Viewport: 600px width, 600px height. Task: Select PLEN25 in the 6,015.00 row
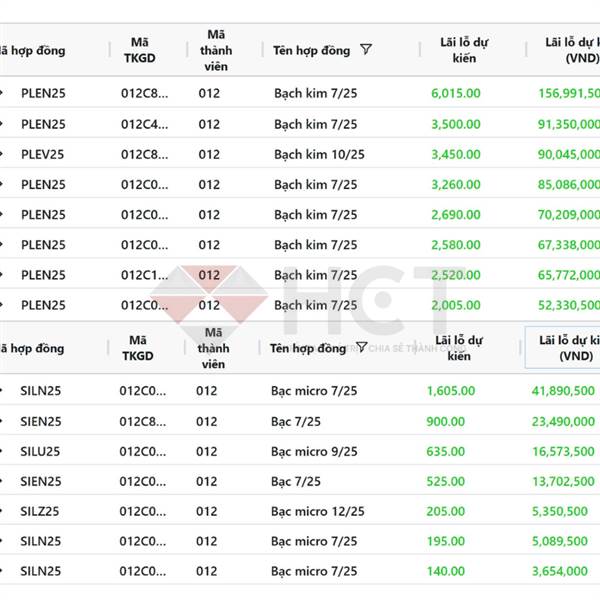point(43,93)
